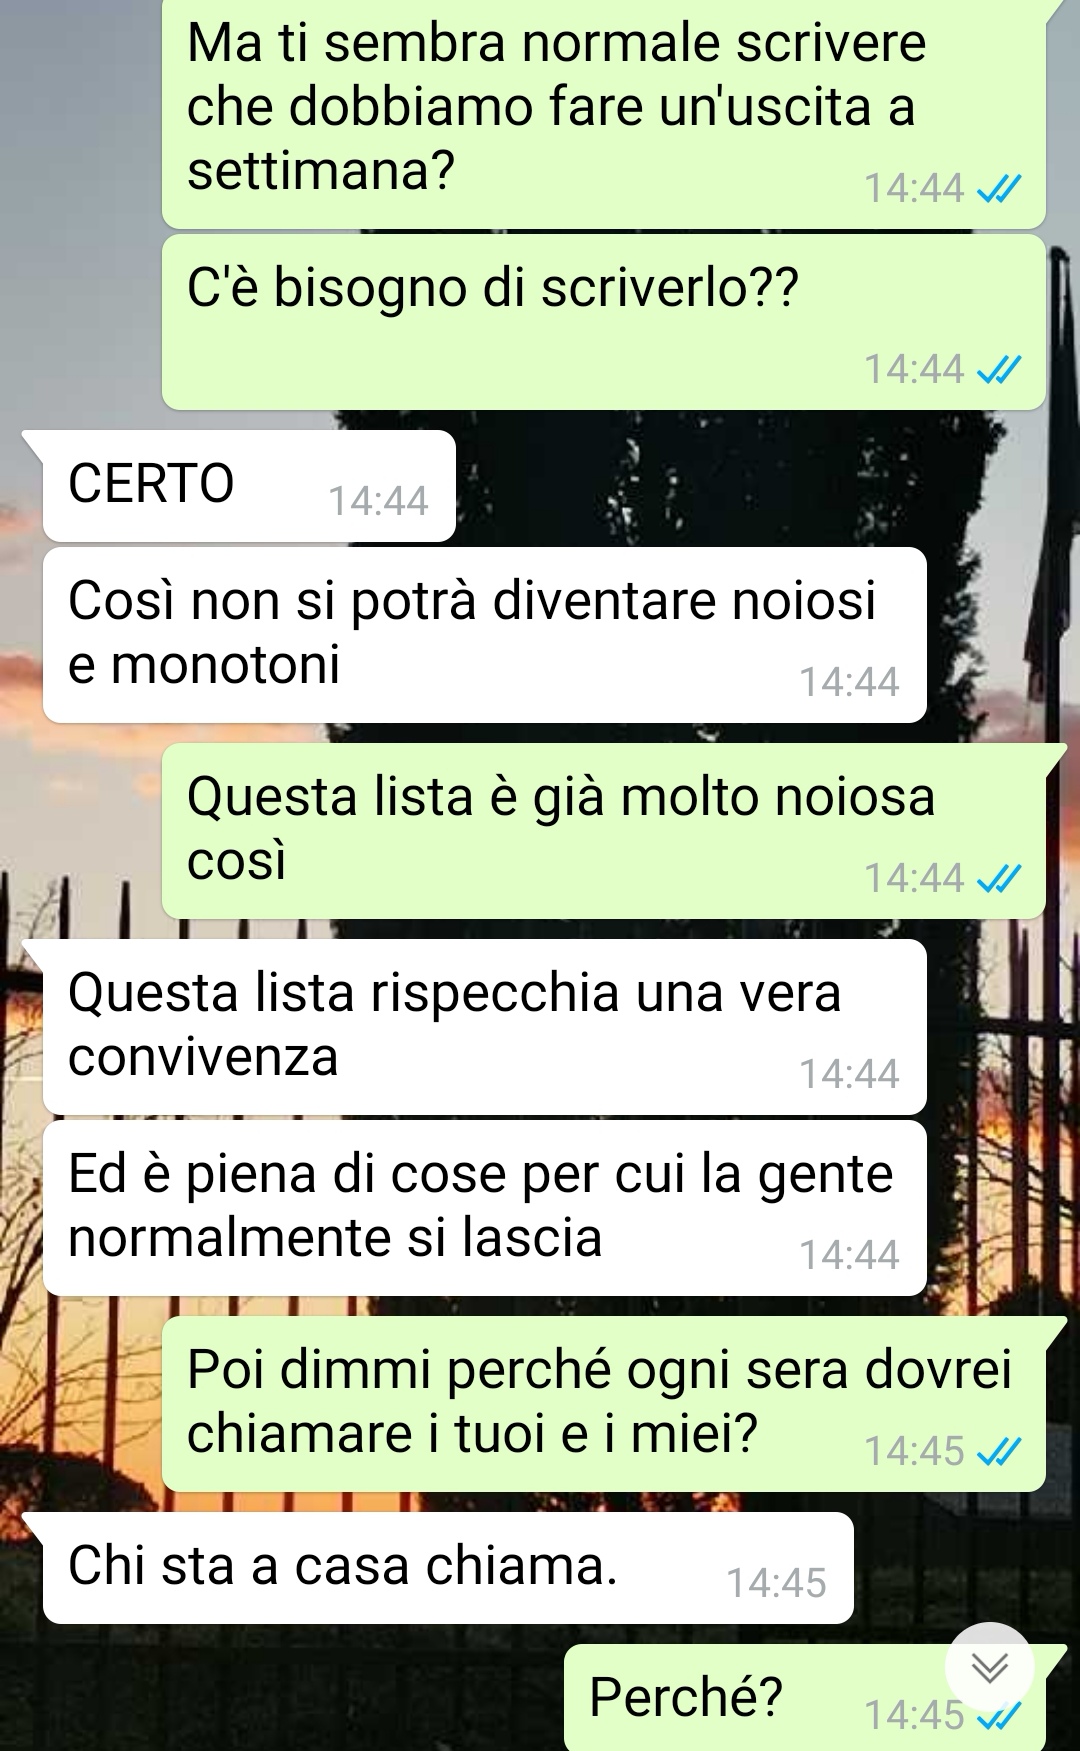Tap read checkmarks on 'Questa lista è già' message
Screen dimensions: 1080x1751
click(x=998, y=879)
